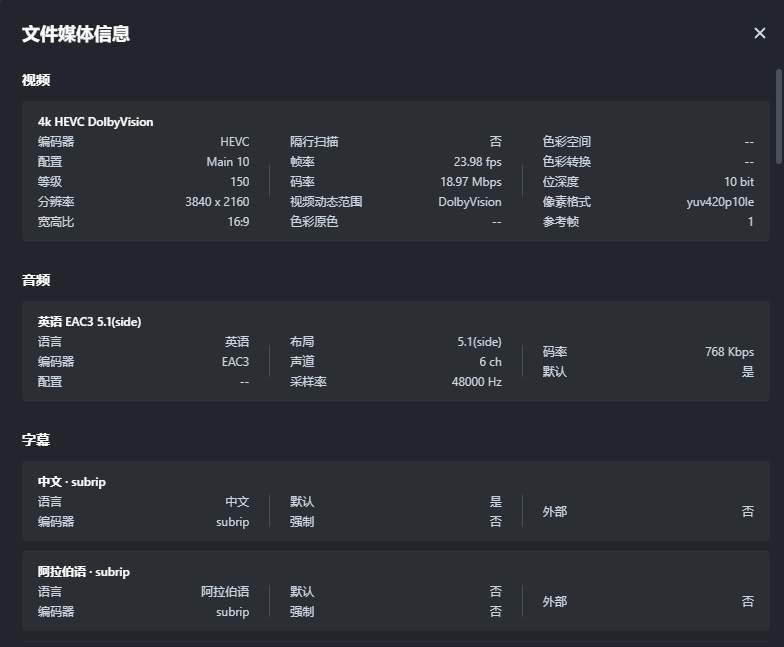784x647 pixels.
Task: Click the 英语 EAC3 5.1(side) audio title
Action: click(89, 322)
